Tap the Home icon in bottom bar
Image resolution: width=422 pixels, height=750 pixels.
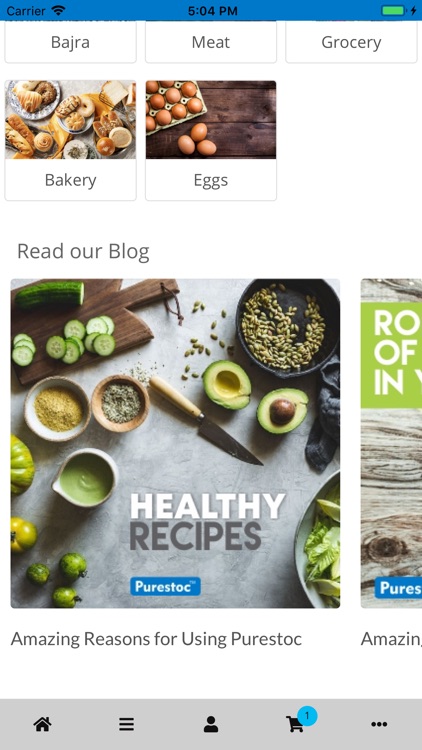pyautogui.click(x=42, y=725)
